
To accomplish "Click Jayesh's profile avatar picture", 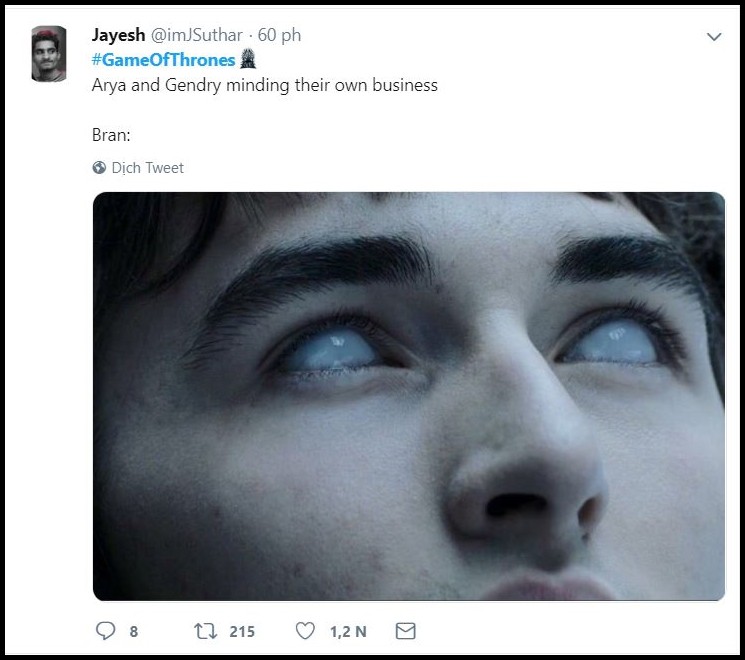I will tap(49, 55).
